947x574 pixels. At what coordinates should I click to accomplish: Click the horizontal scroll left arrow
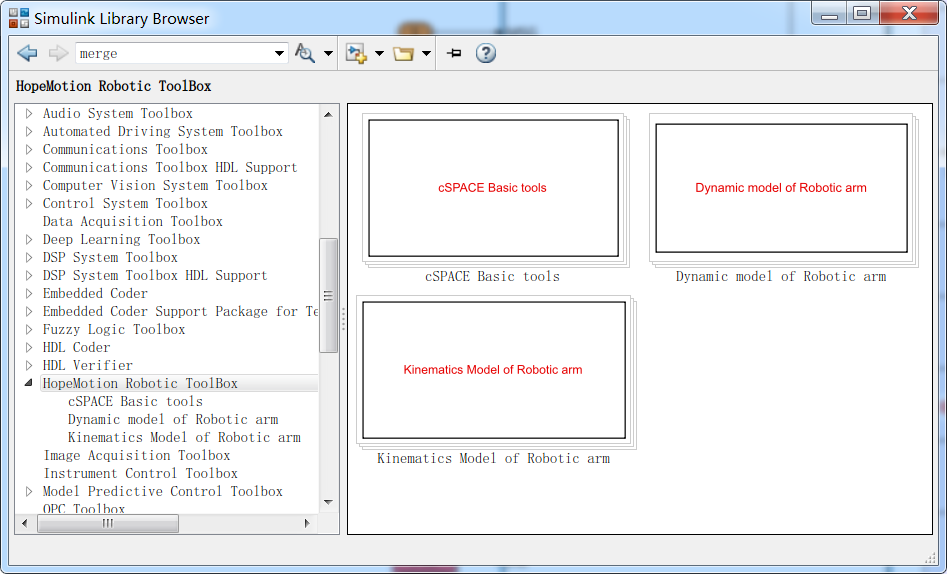click(x=25, y=523)
